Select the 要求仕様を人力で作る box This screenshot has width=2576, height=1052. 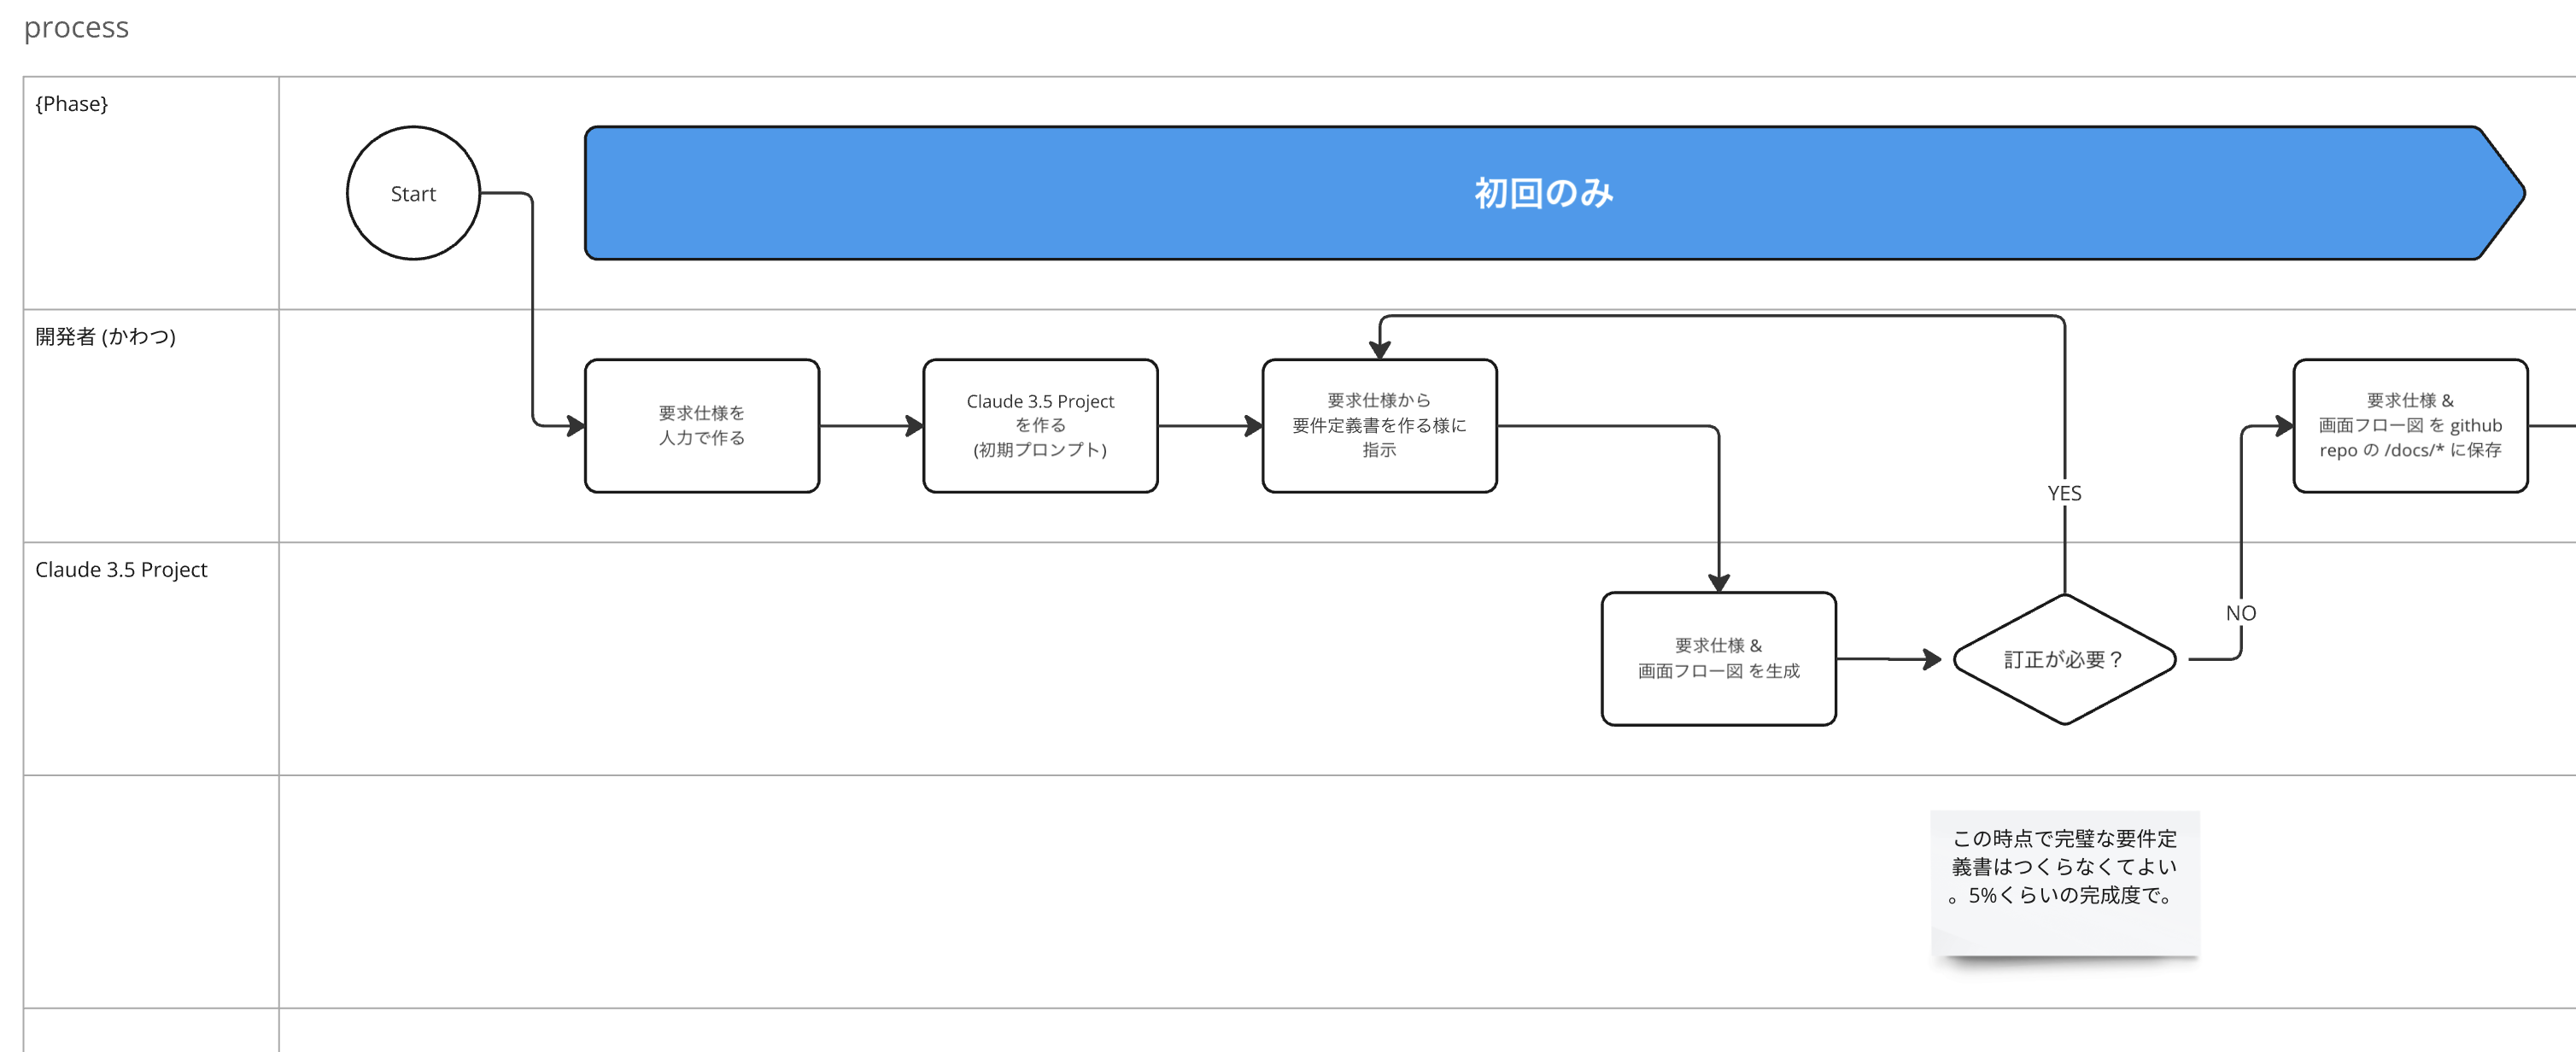(701, 426)
